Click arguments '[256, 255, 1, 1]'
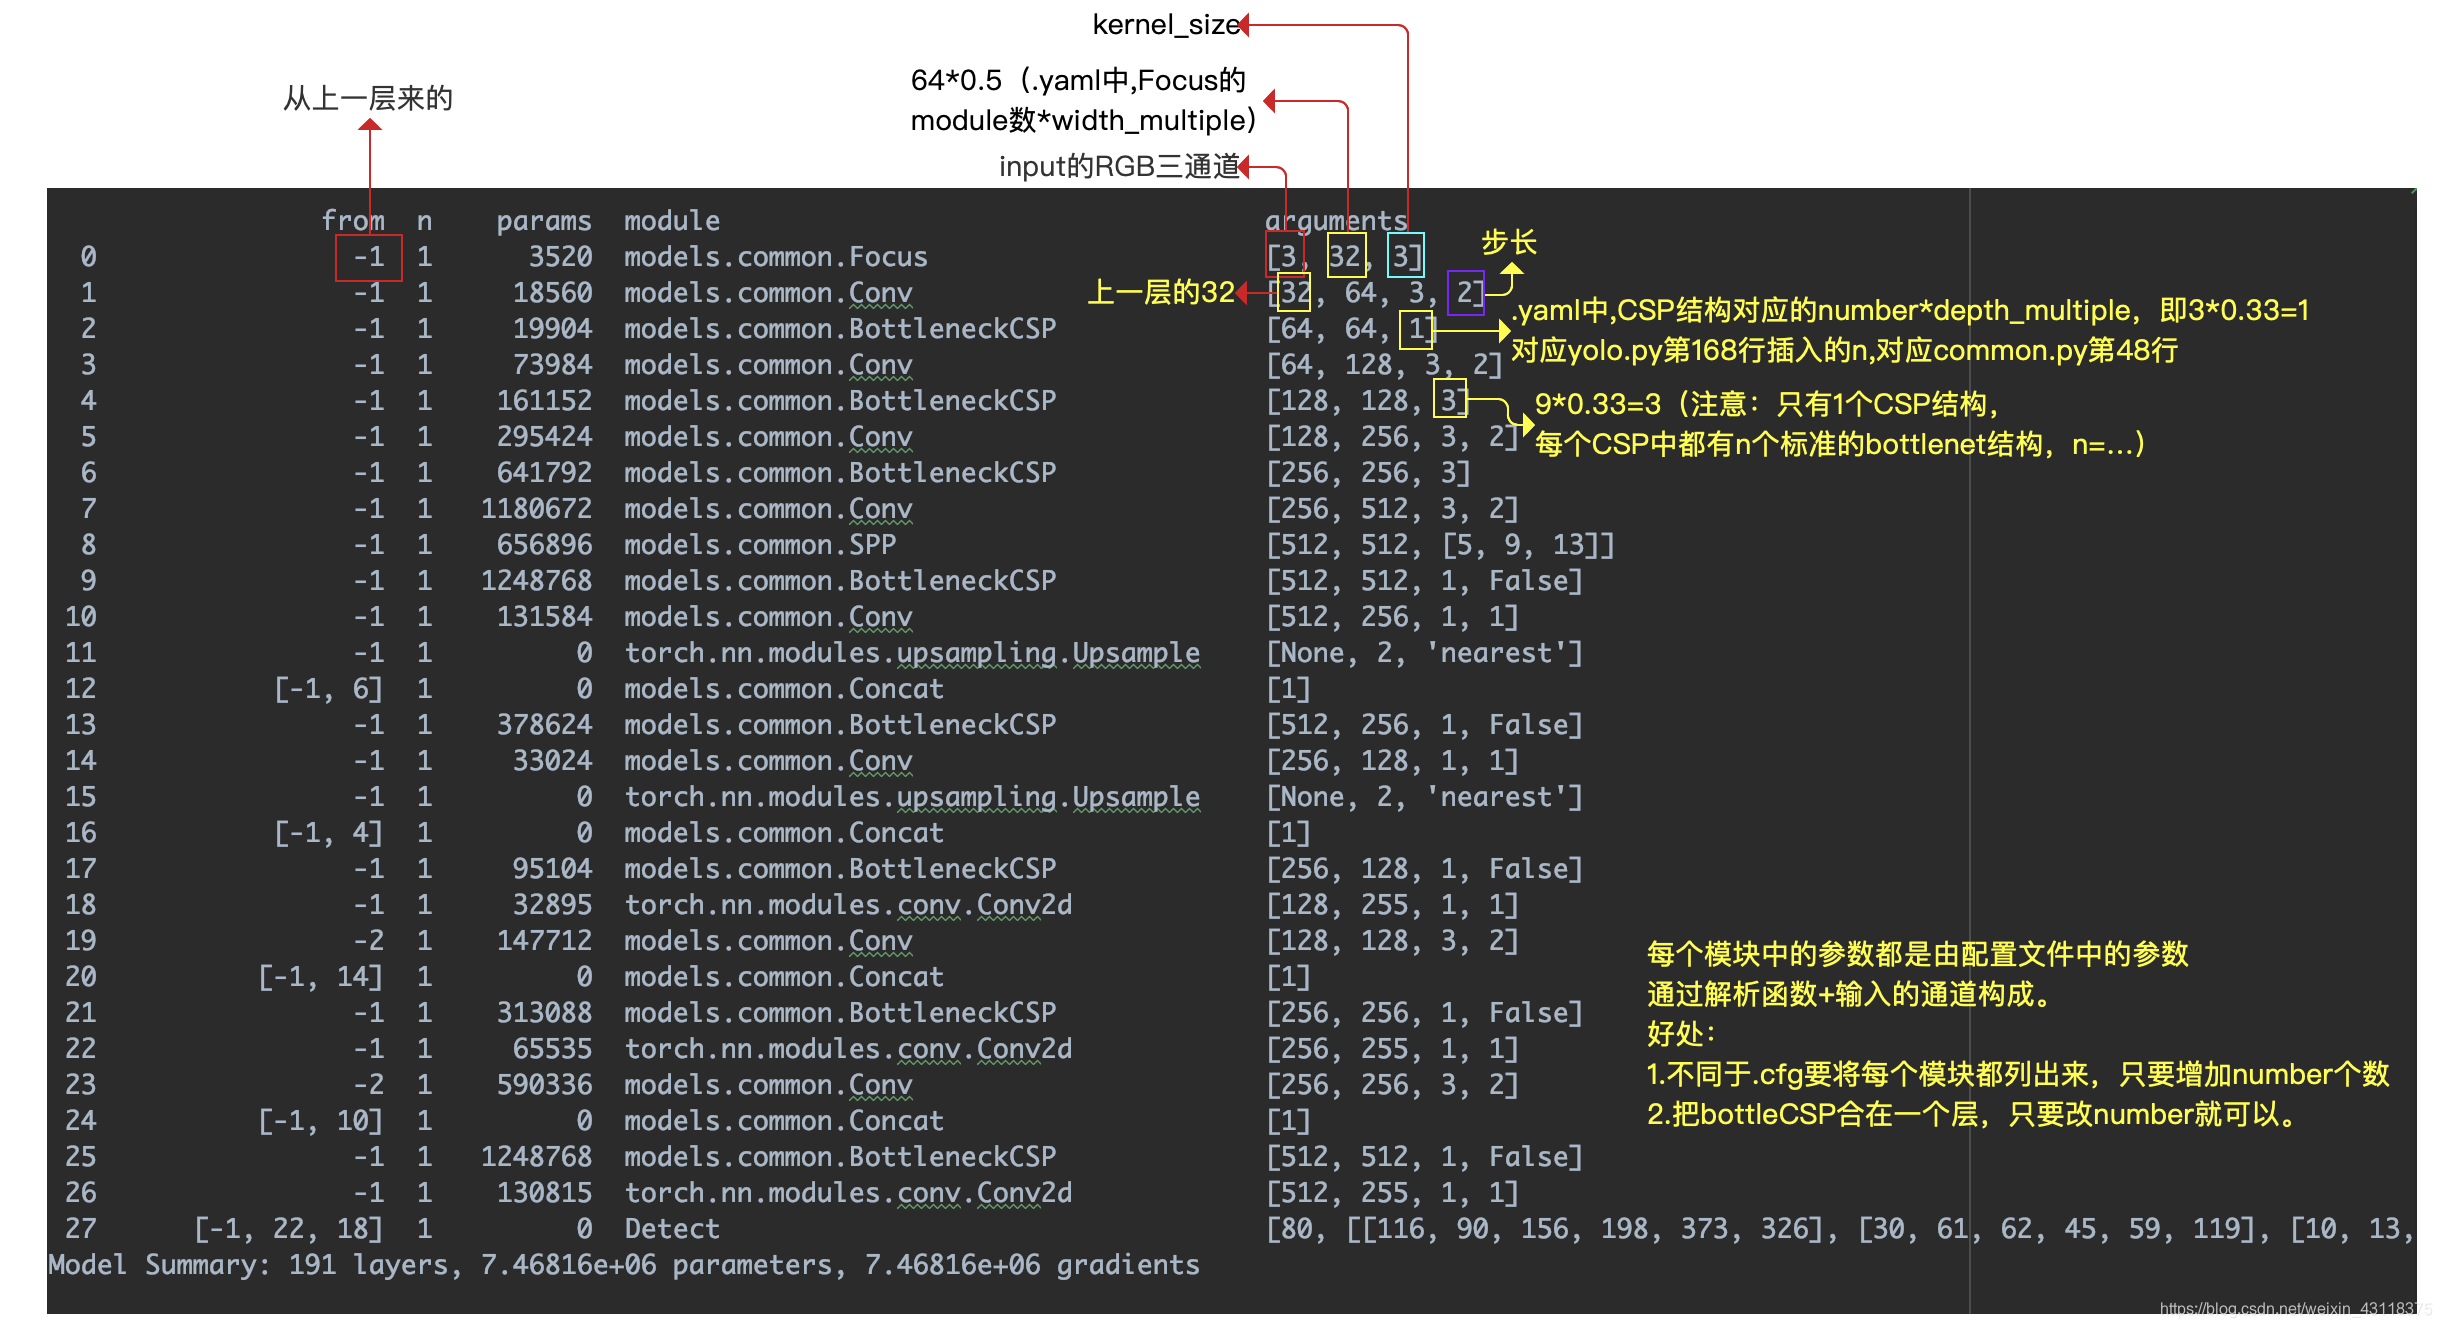This screenshot has height=1328, width=2442. (1392, 1049)
